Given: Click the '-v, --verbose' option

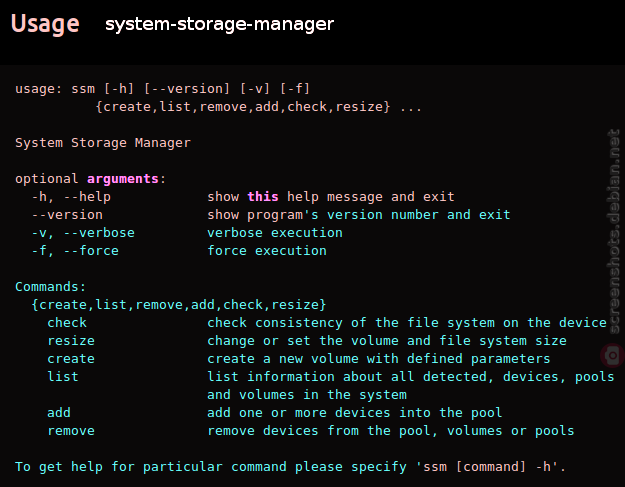Looking at the screenshot, I should (x=83, y=232).
